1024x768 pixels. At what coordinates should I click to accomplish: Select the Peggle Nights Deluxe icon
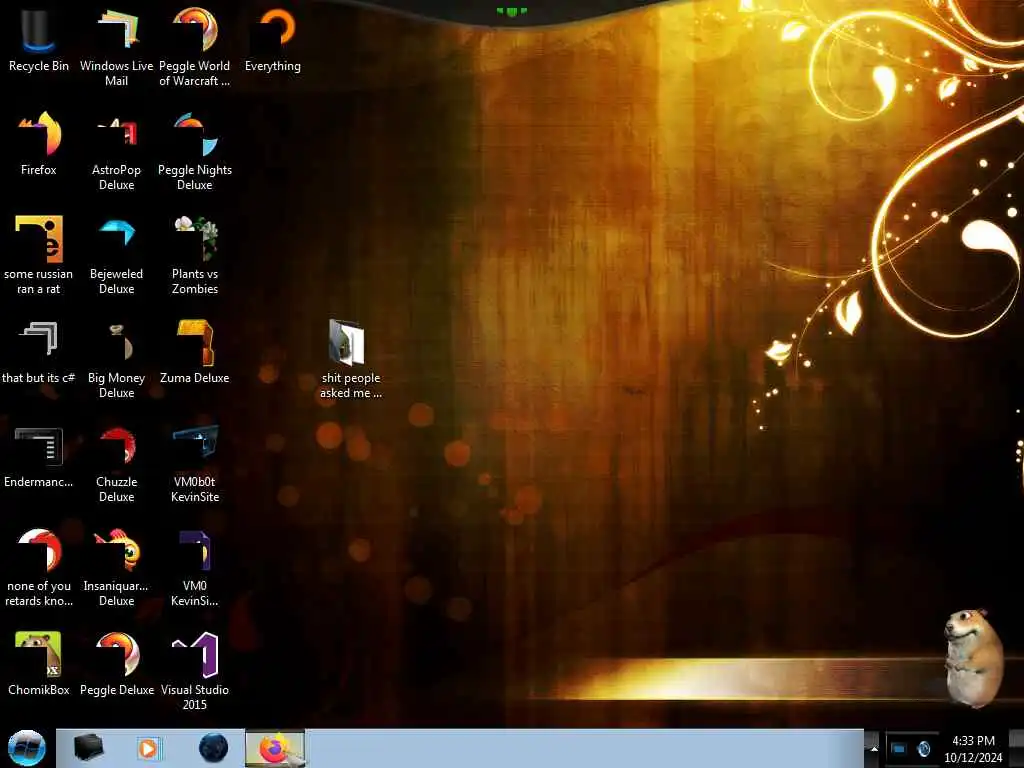pos(195,152)
